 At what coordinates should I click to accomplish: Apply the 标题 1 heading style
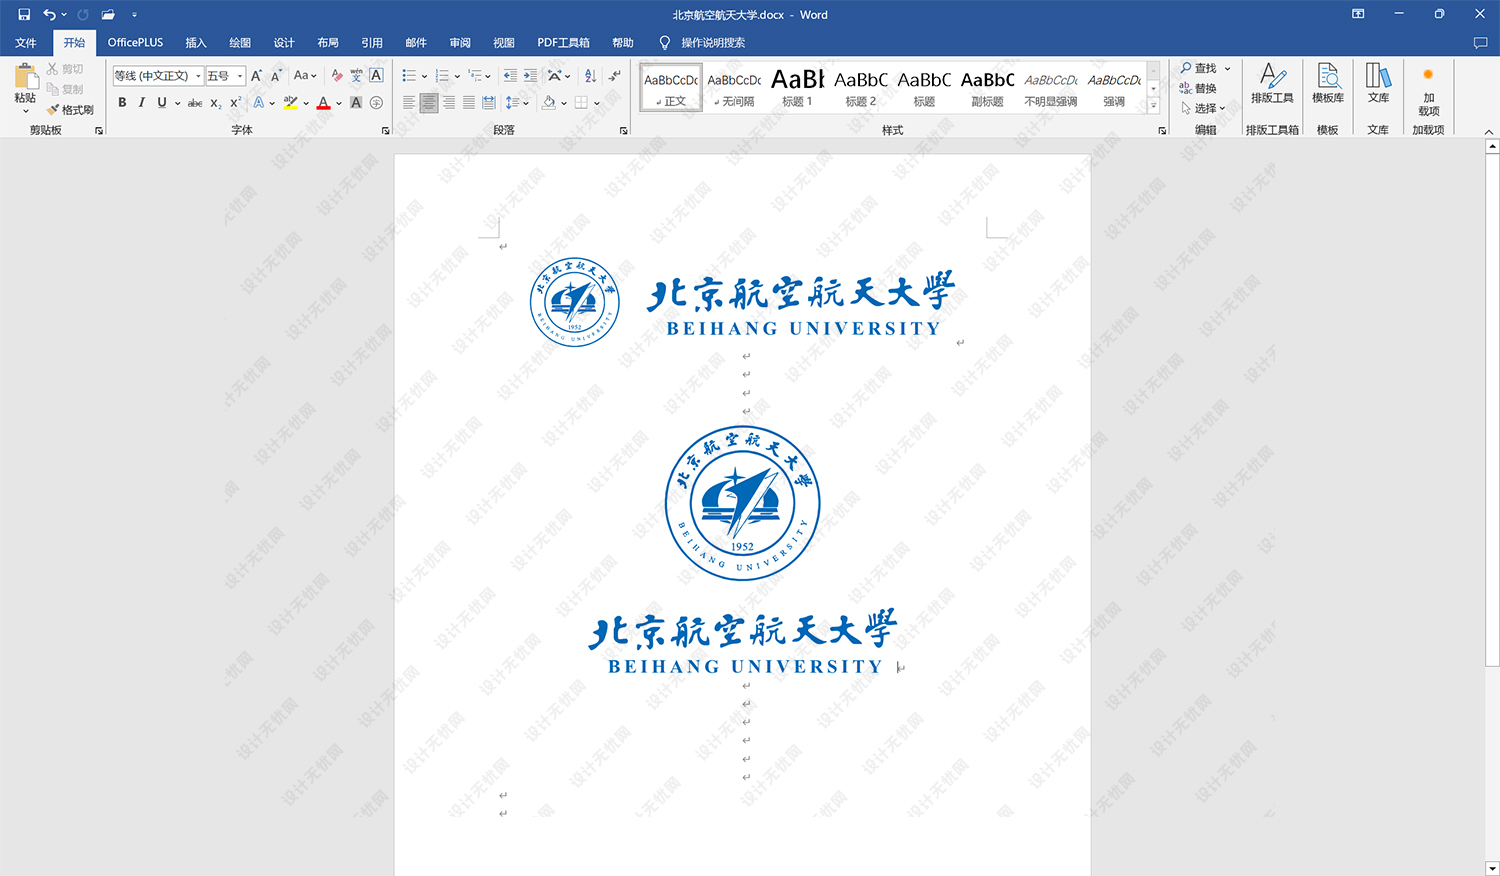[798, 88]
